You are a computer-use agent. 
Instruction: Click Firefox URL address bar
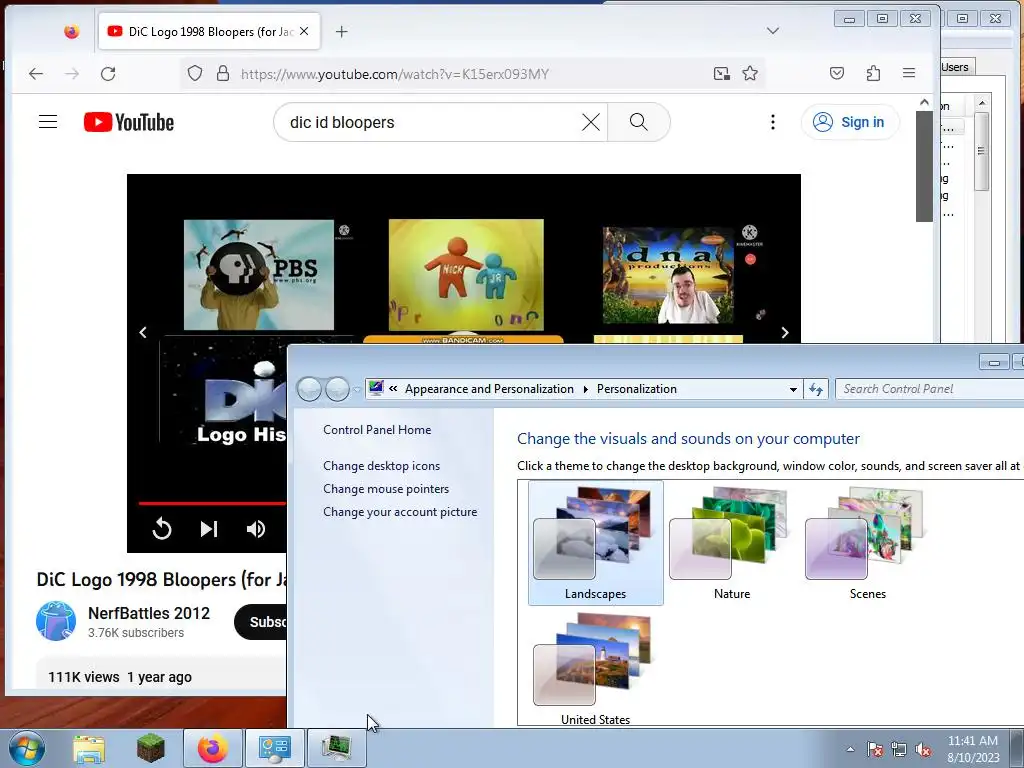[x=472, y=74]
